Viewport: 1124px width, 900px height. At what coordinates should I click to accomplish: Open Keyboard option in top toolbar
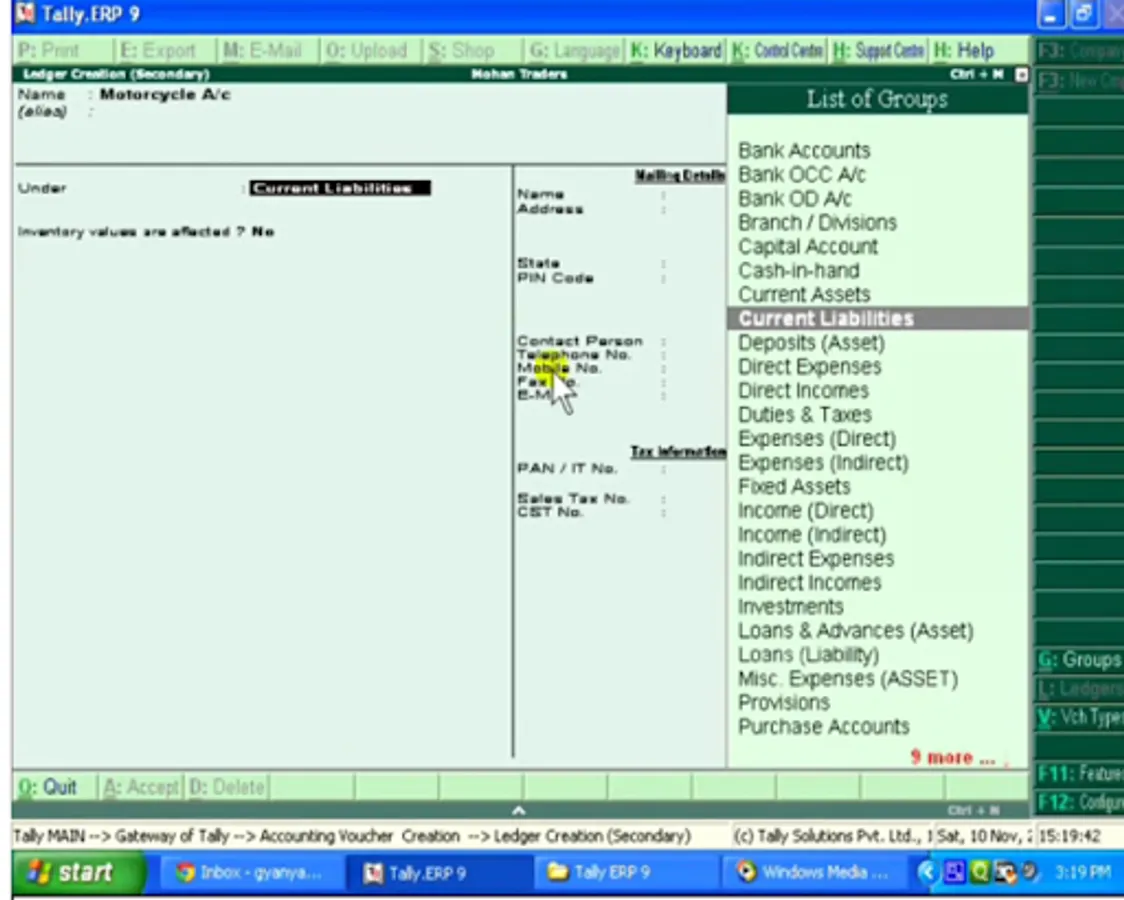click(676, 50)
